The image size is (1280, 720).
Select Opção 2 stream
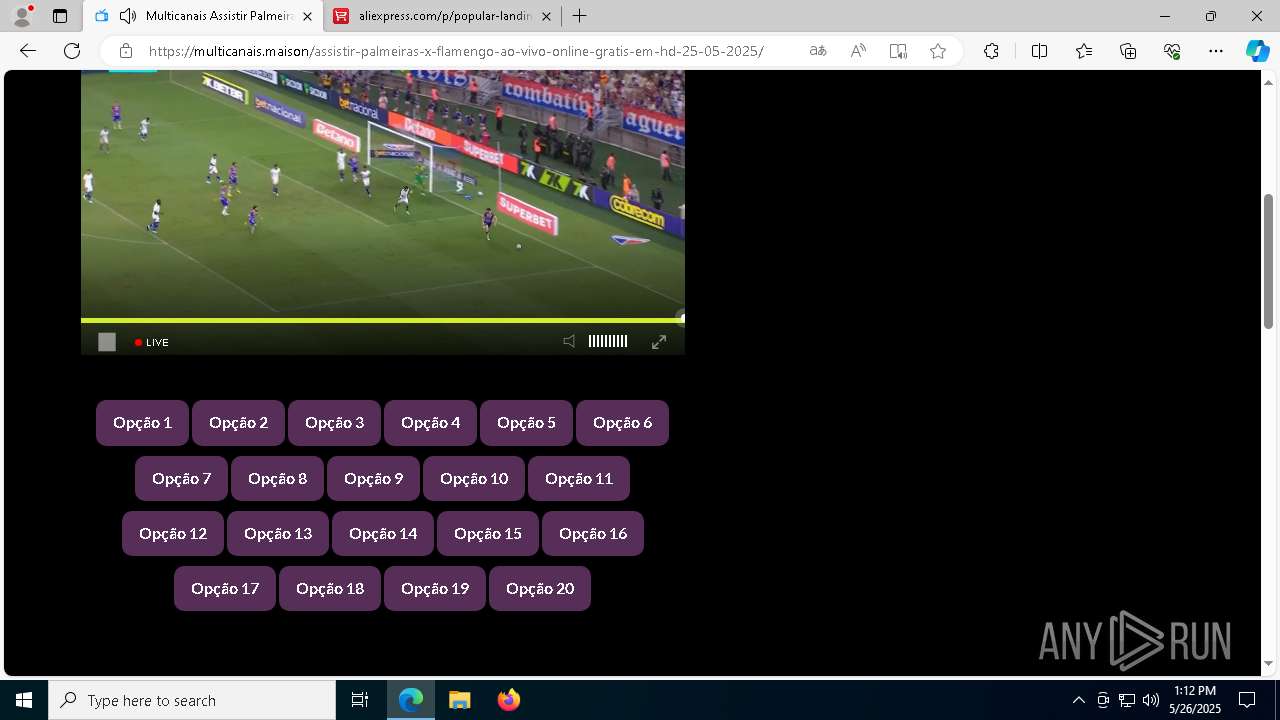[238, 422]
